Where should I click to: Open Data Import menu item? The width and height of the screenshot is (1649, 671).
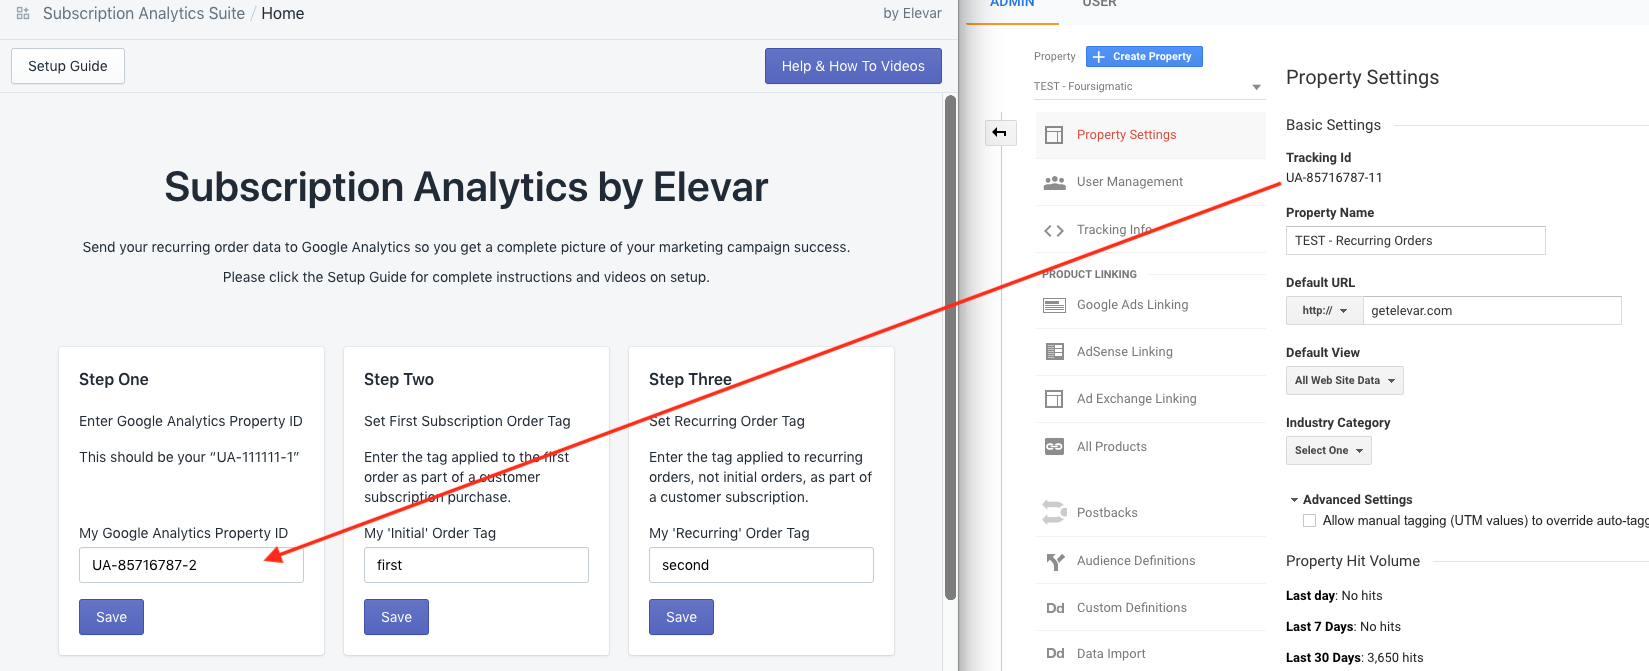1150,654
